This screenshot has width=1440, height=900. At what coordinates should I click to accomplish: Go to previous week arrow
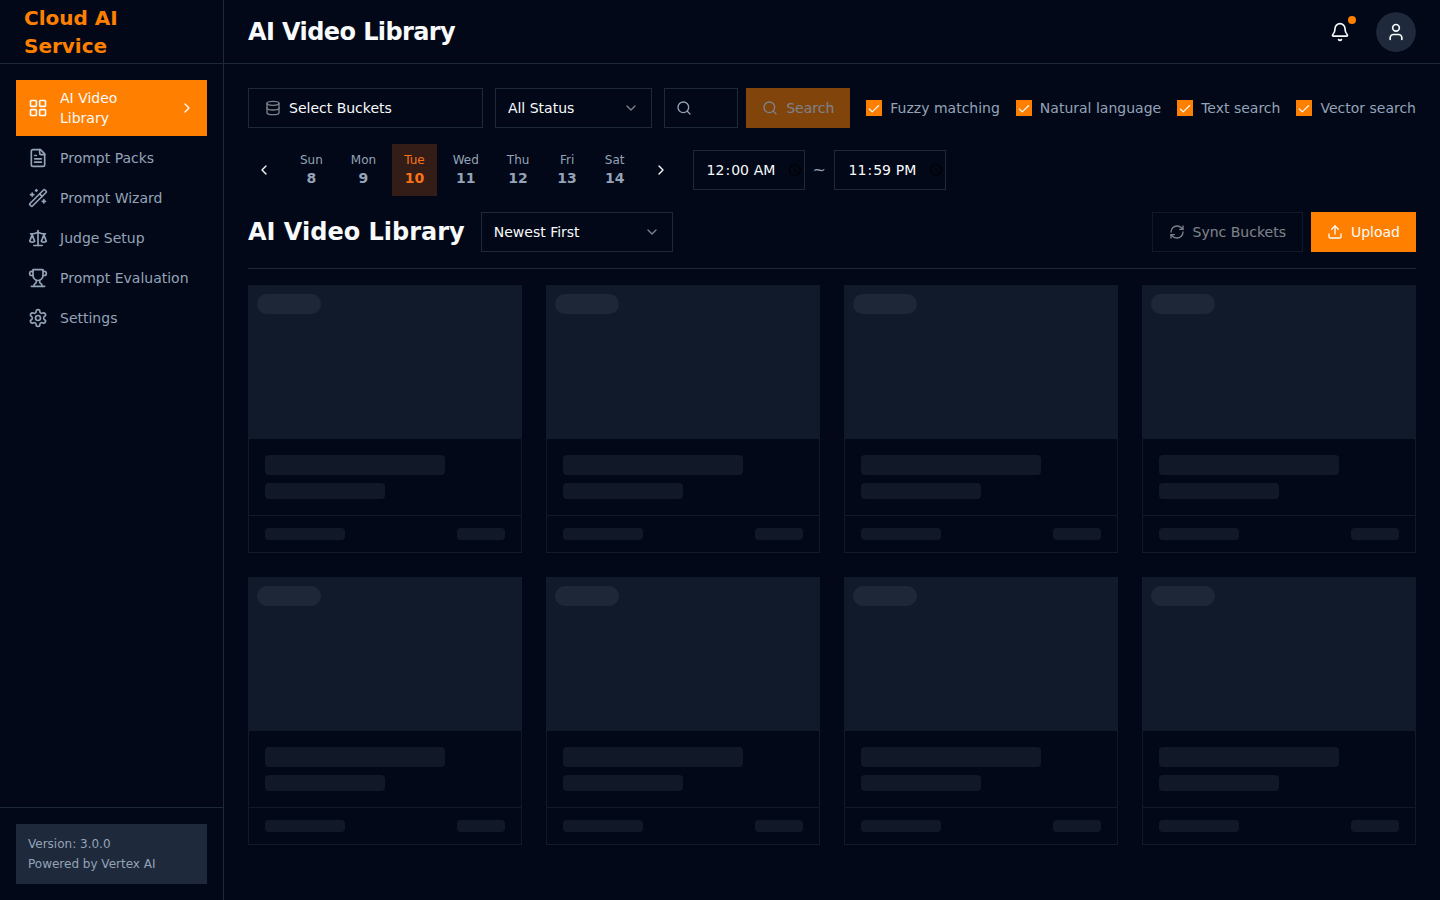pyautogui.click(x=264, y=170)
